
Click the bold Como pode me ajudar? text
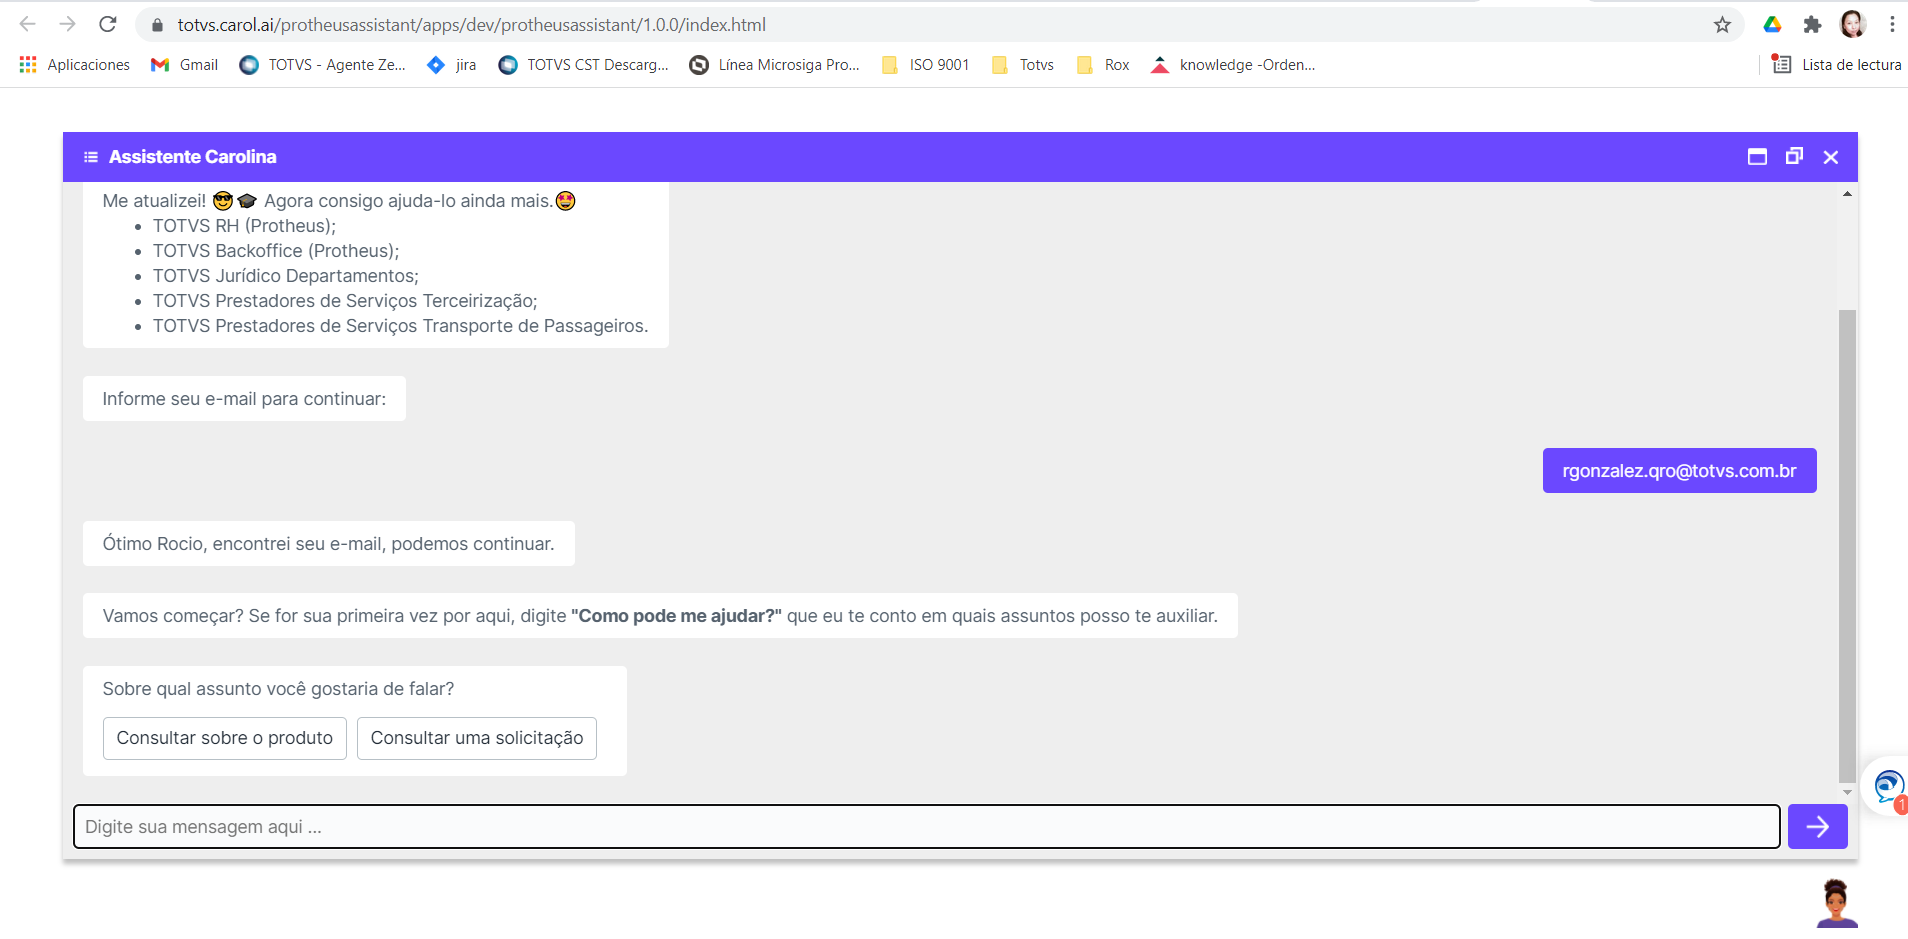(x=676, y=616)
